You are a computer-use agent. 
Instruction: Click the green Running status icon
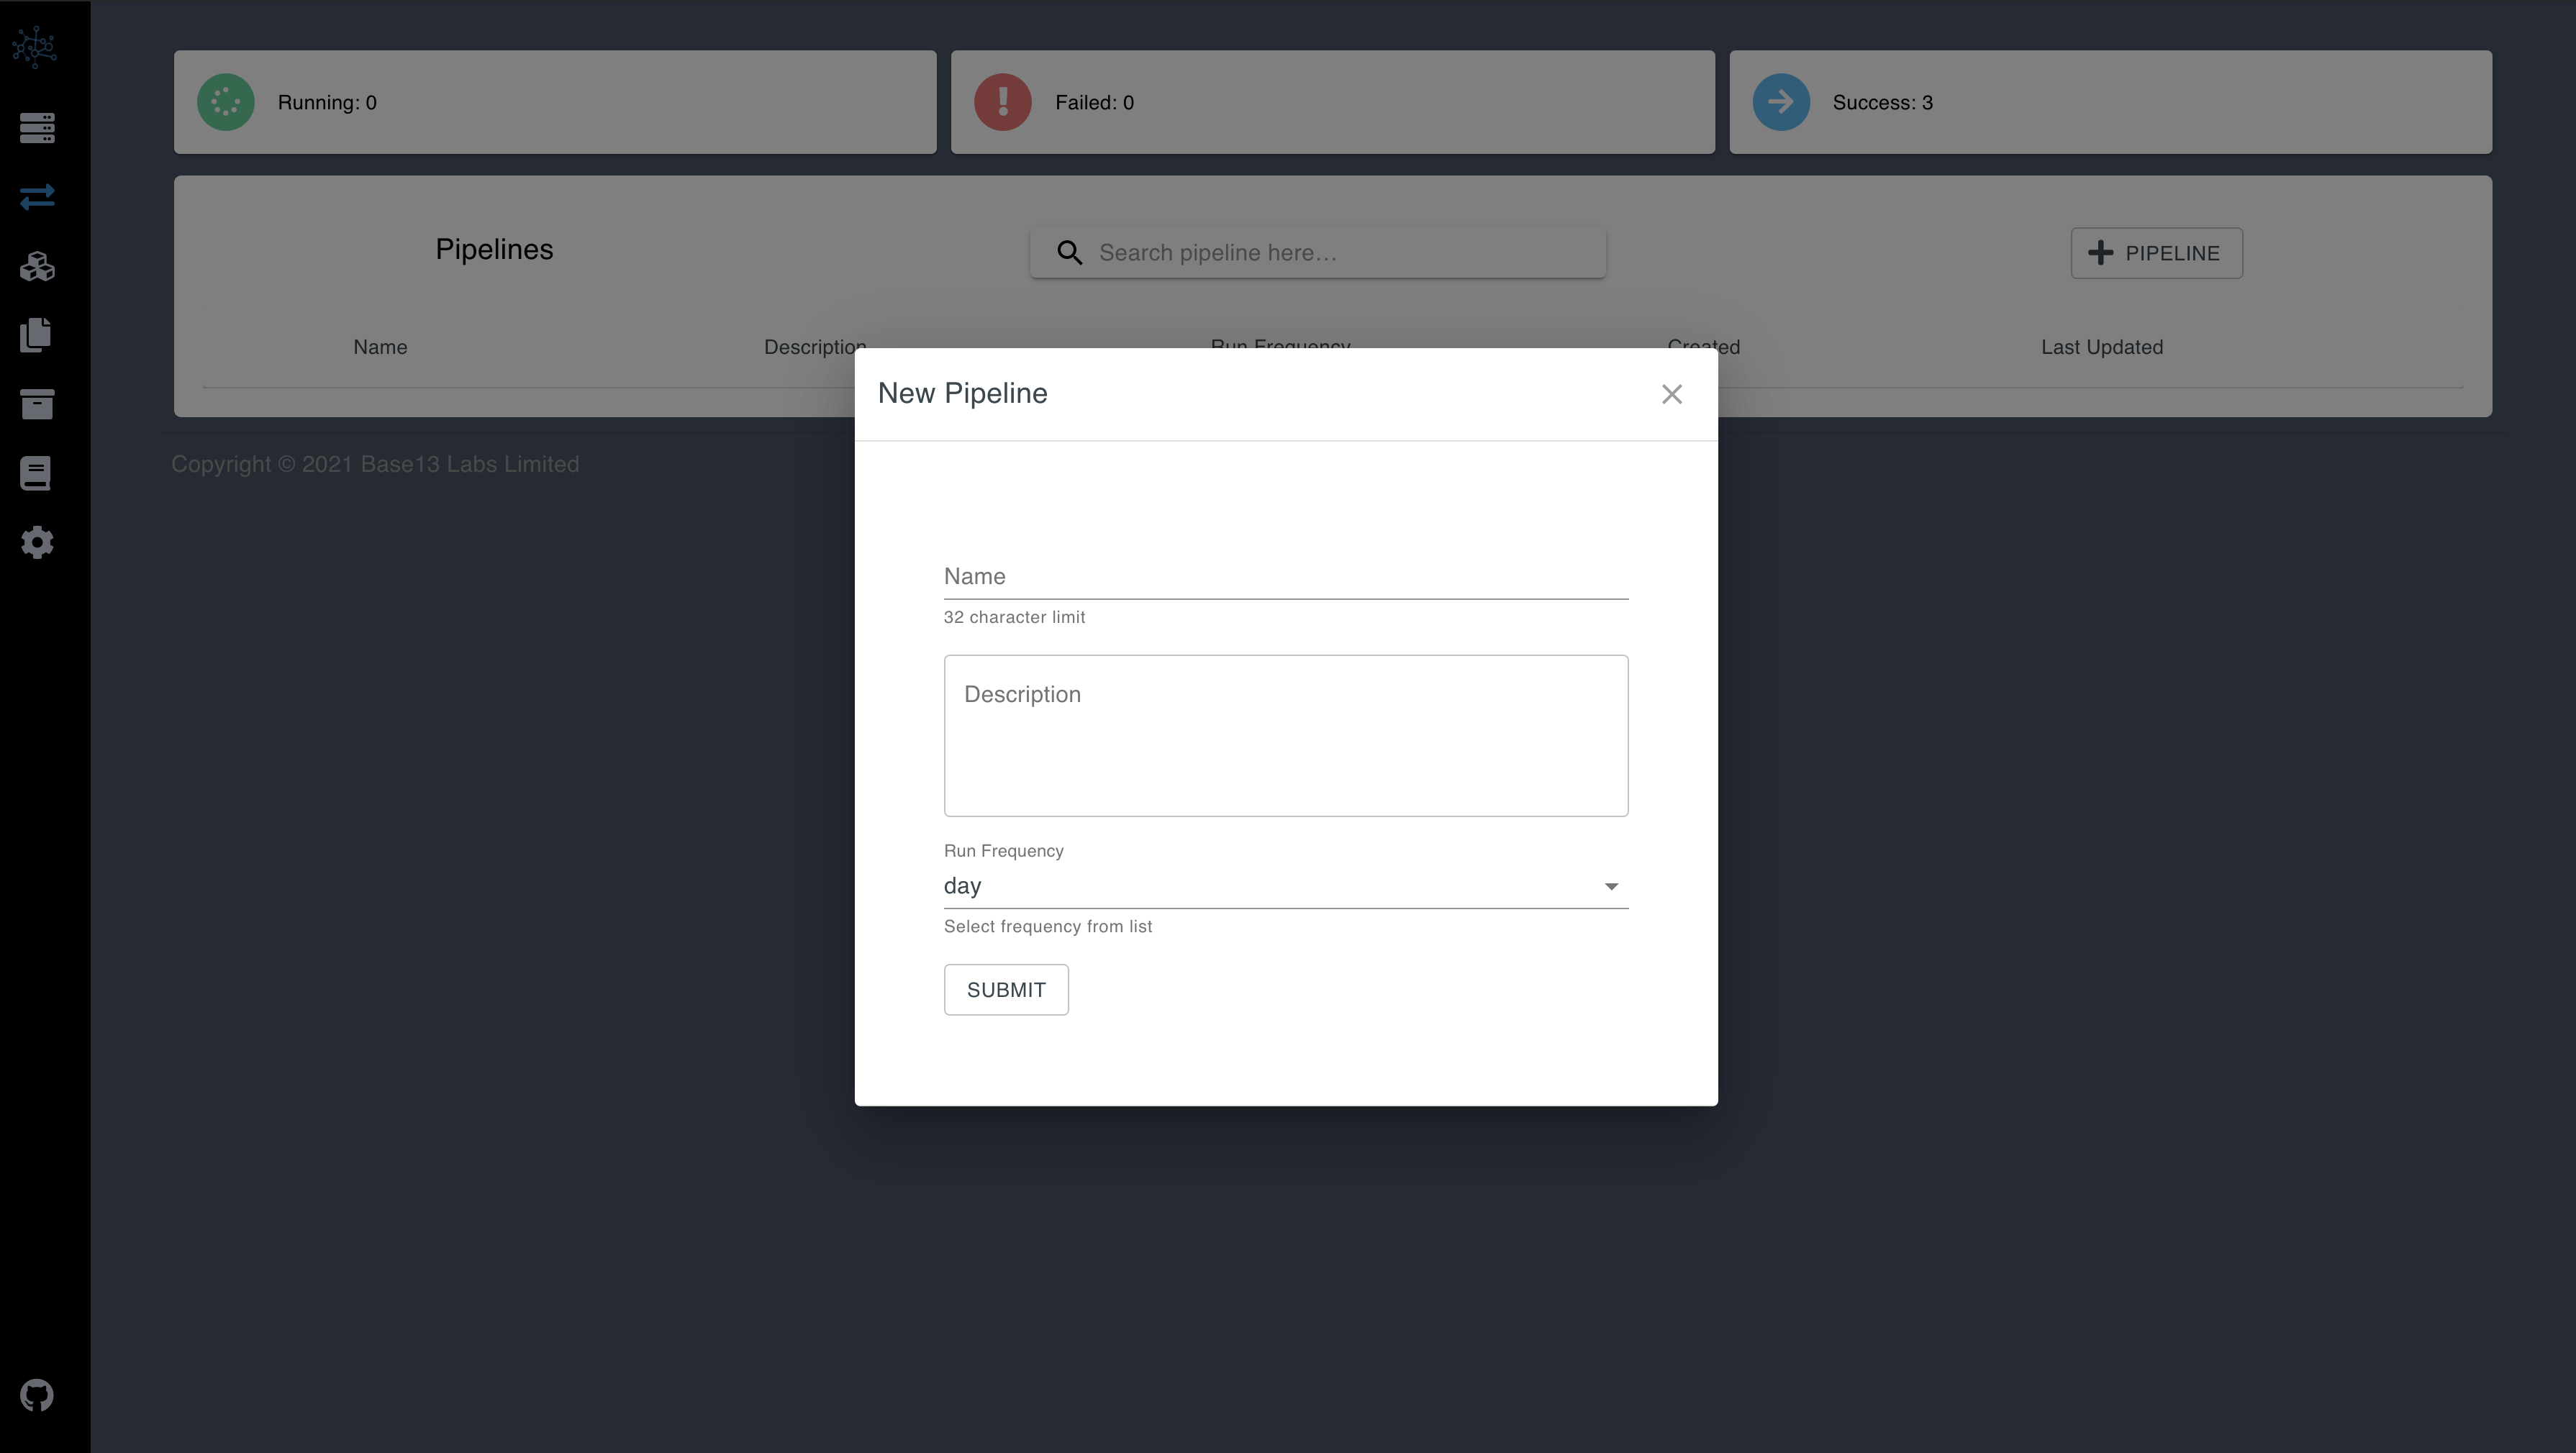[x=226, y=102]
